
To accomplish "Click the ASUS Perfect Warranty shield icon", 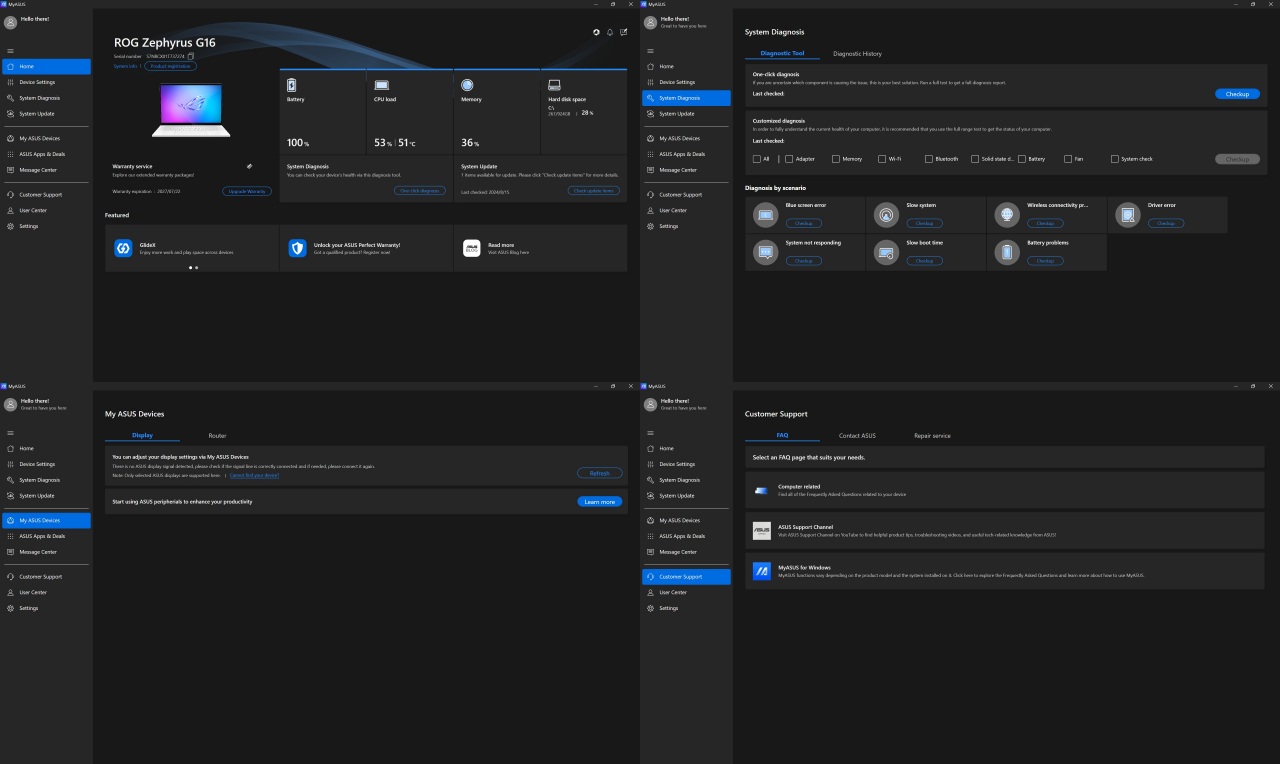I will click(x=297, y=248).
